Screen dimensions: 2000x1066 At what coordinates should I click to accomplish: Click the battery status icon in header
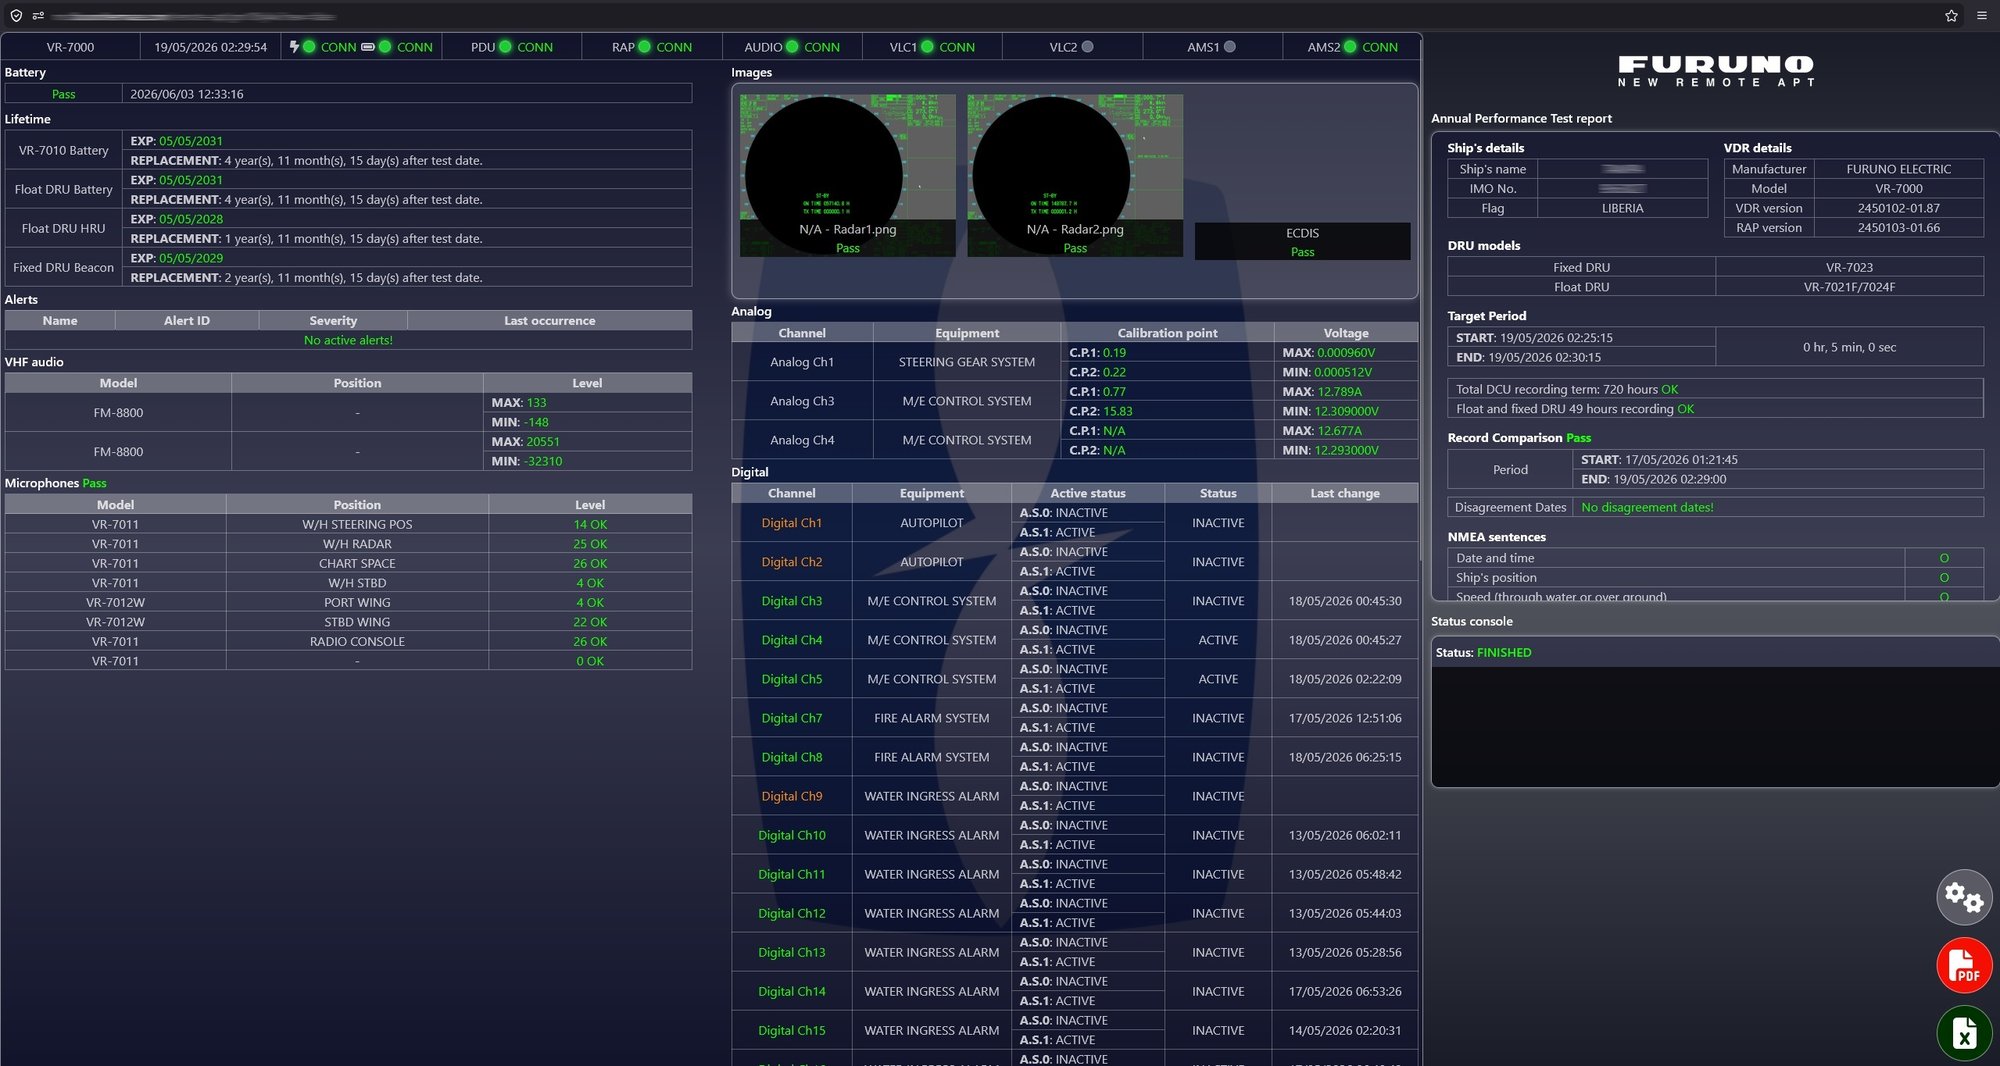coord(368,47)
